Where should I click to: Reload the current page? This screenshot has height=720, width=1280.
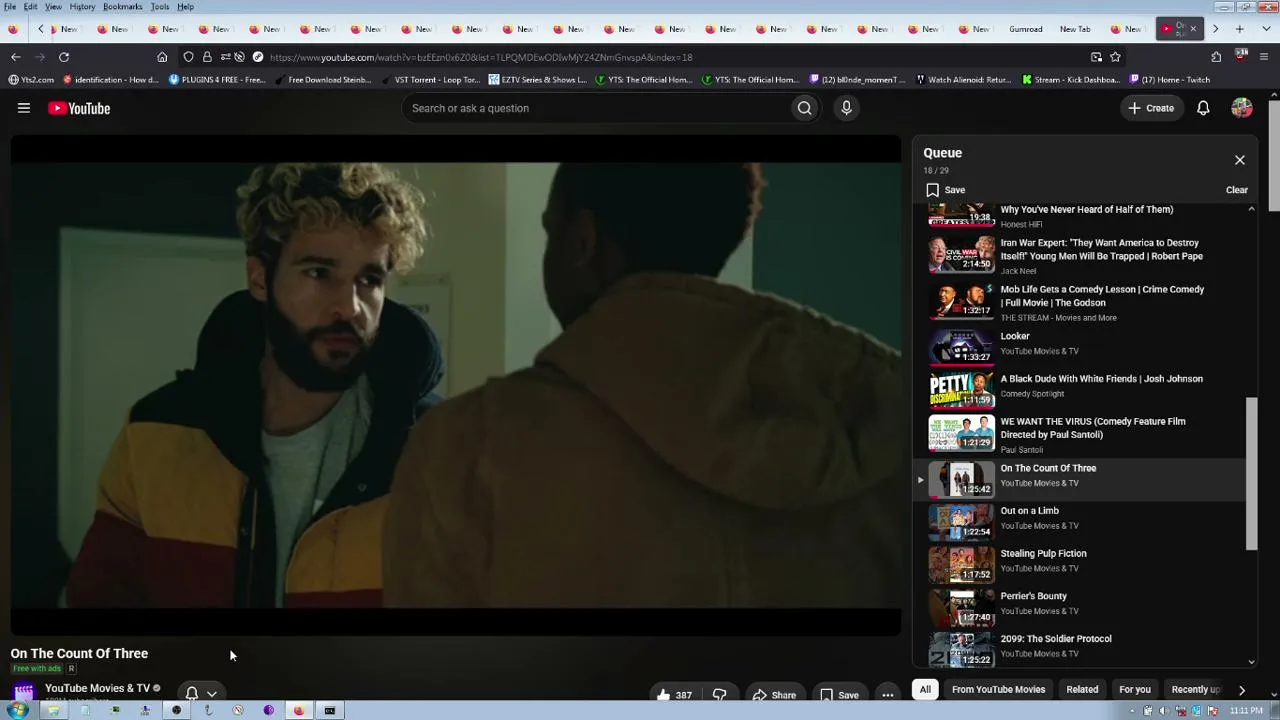(x=64, y=57)
